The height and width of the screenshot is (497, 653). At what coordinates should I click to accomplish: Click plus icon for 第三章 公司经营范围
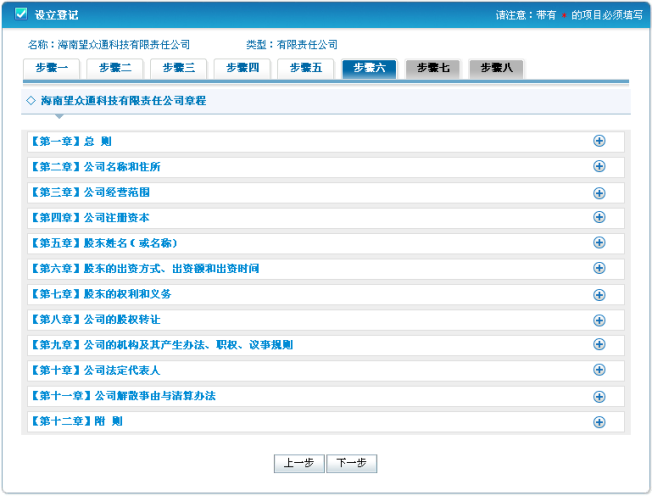click(599, 192)
